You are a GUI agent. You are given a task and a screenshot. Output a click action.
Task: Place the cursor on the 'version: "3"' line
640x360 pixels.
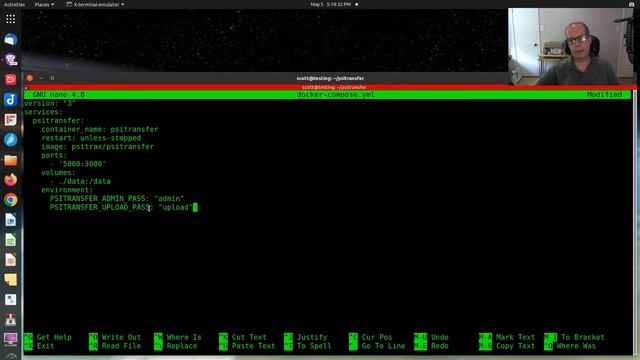coord(50,103)
